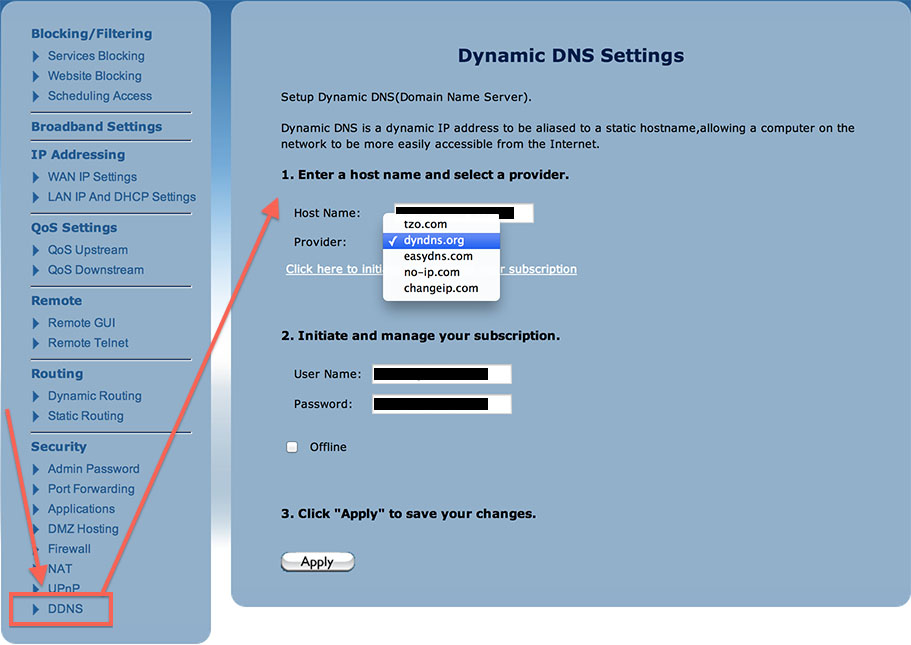Click the arrow icon beside Remote Telnet

(x=36, y=343)
